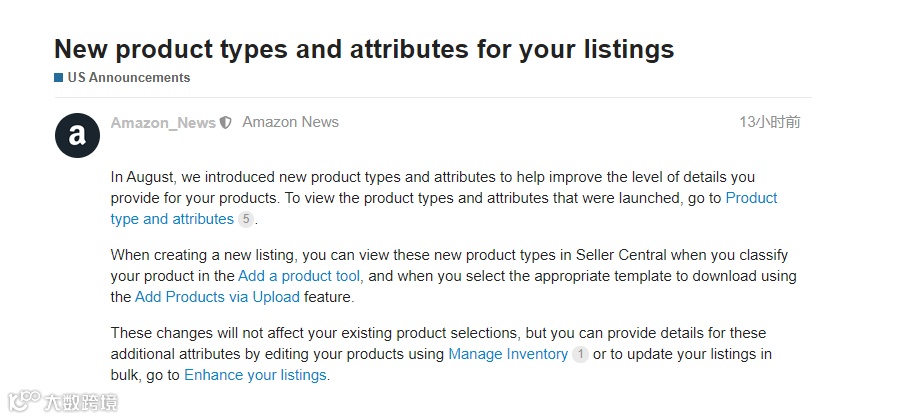Viewport: 903px width, 419px height.
Task: Click the topic title heading
Action: click(364, 48)
